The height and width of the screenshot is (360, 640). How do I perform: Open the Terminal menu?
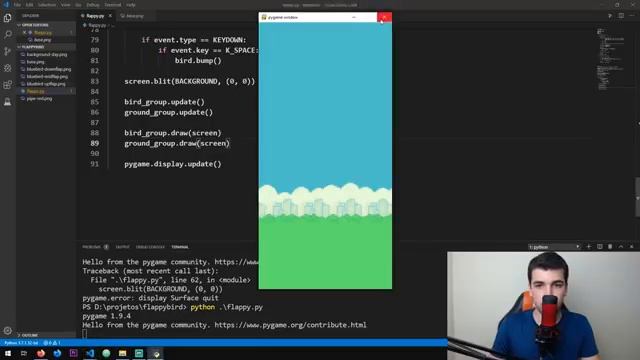pyautogui.click(x=113, y=5)
